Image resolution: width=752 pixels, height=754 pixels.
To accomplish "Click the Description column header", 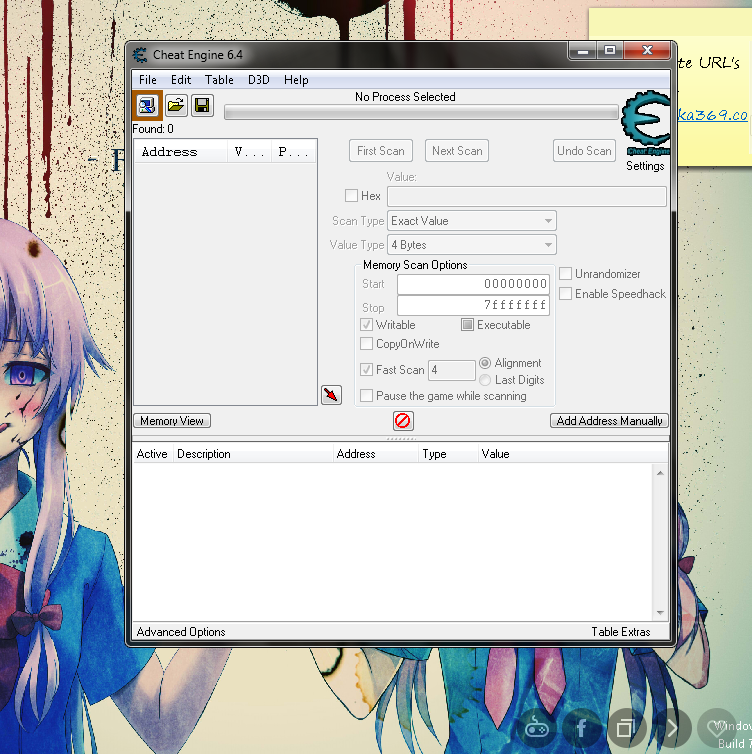I will click(253, 454).
